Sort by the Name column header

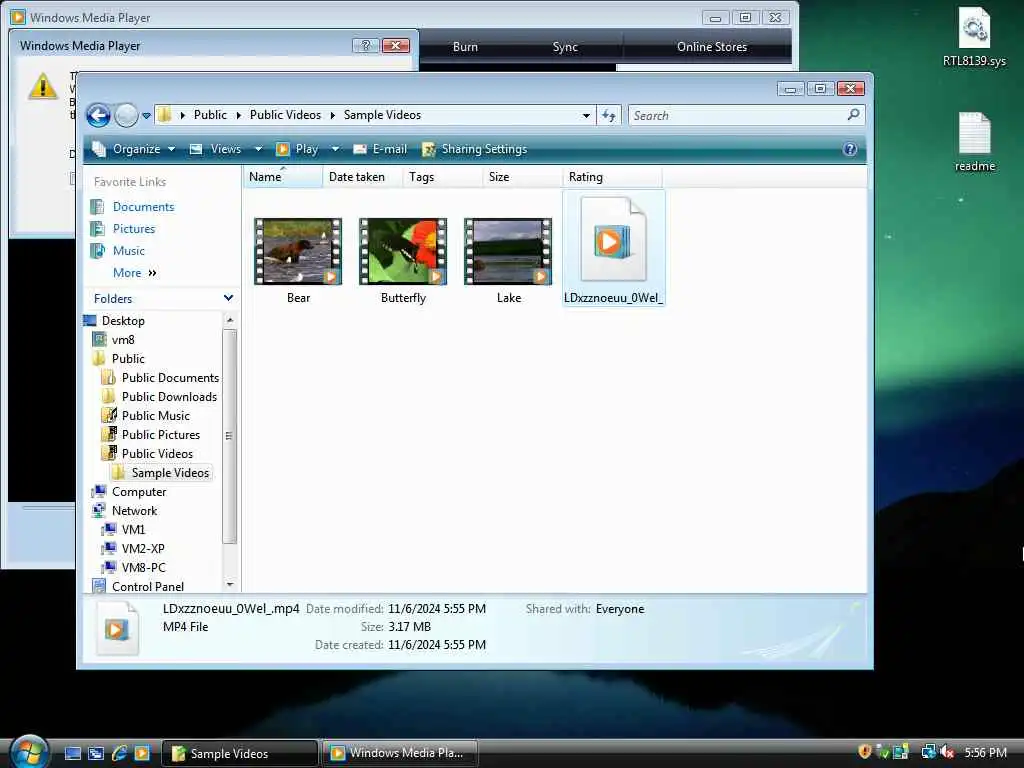283,177
